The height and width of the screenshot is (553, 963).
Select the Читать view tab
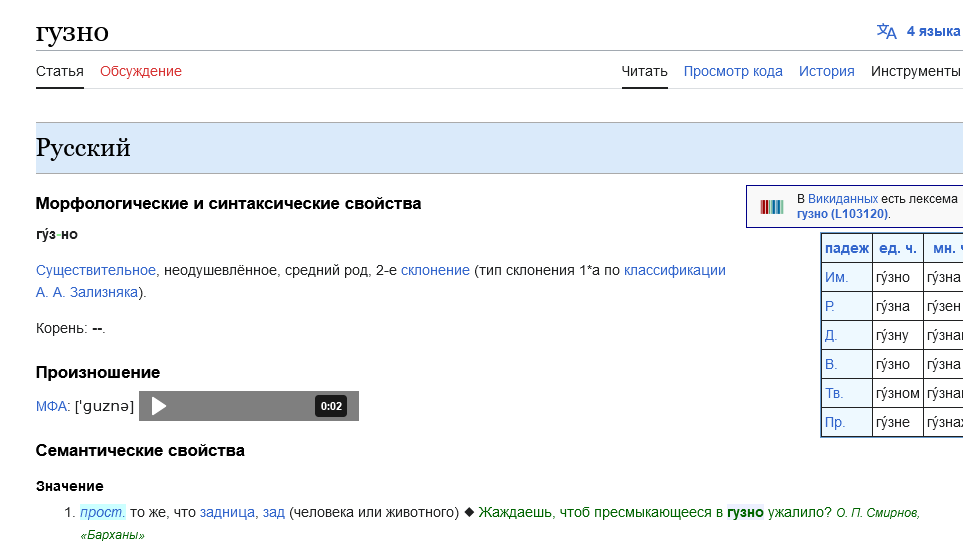(x=644, y=71)
